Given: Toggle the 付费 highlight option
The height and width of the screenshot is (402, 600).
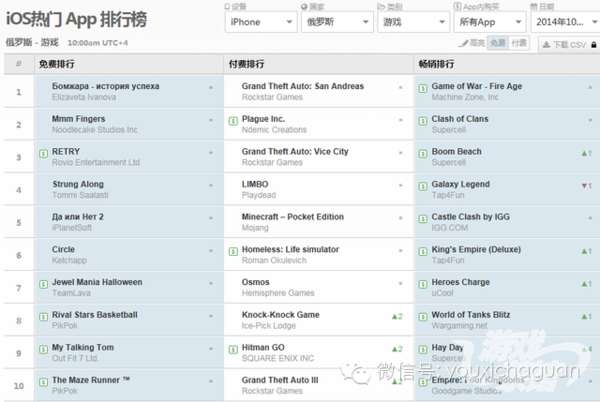Looking at the screenshot, I should tap(519, 43).
